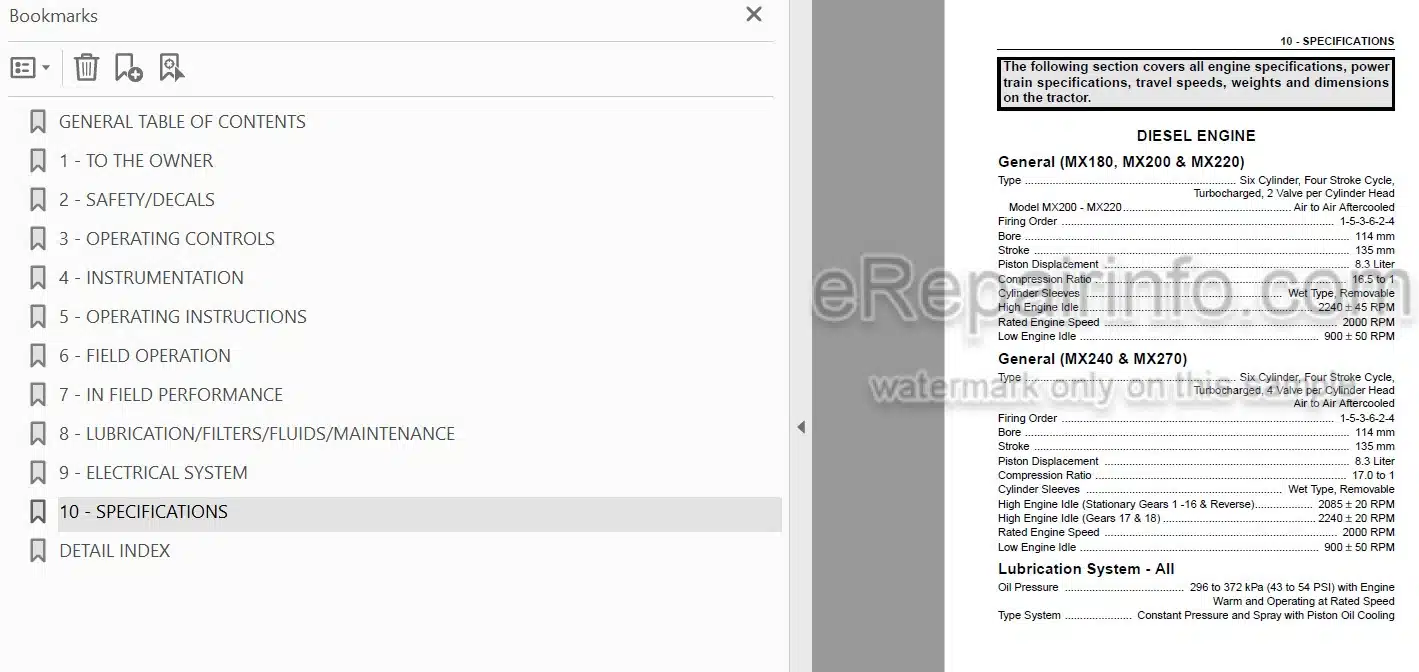Click the boxed section introduction paragraph

click(x=1196, y=83)
